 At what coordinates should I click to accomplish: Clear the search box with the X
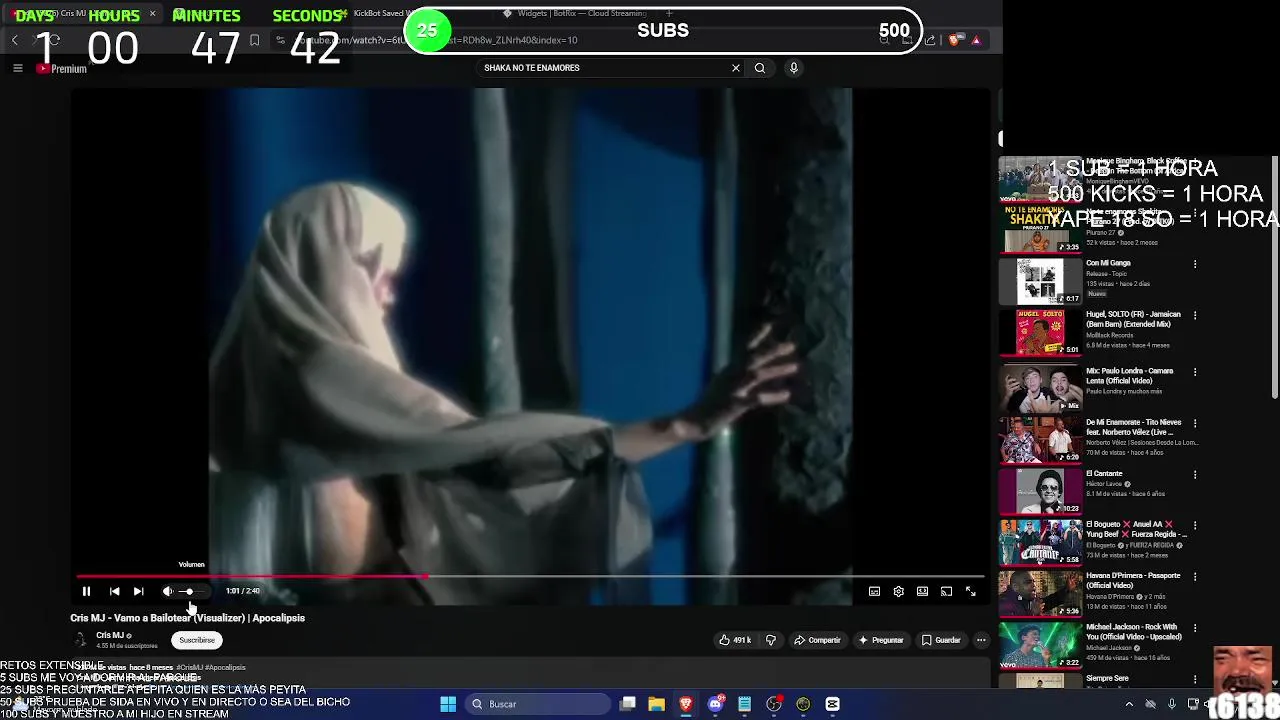pyautogui.click(x=736, y=68)
